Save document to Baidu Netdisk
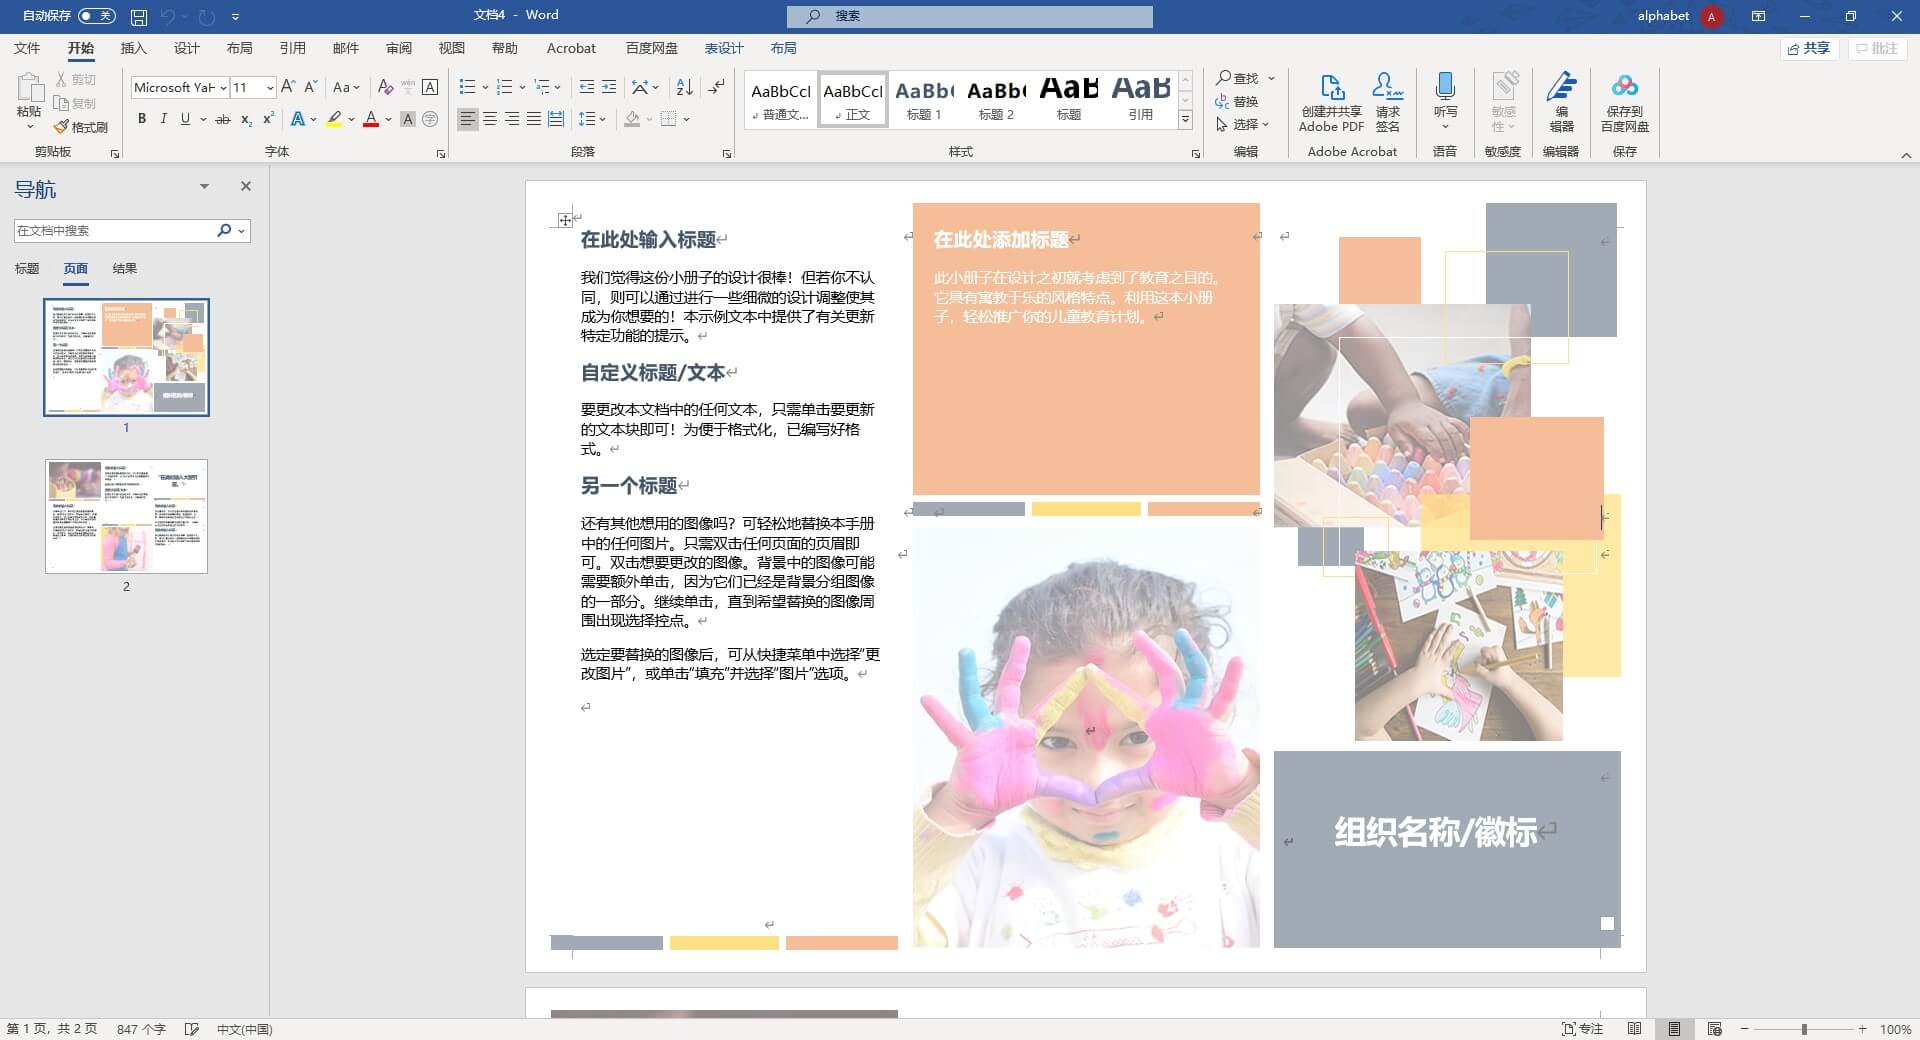The image size is (1920, 1040). (1625, 100)
